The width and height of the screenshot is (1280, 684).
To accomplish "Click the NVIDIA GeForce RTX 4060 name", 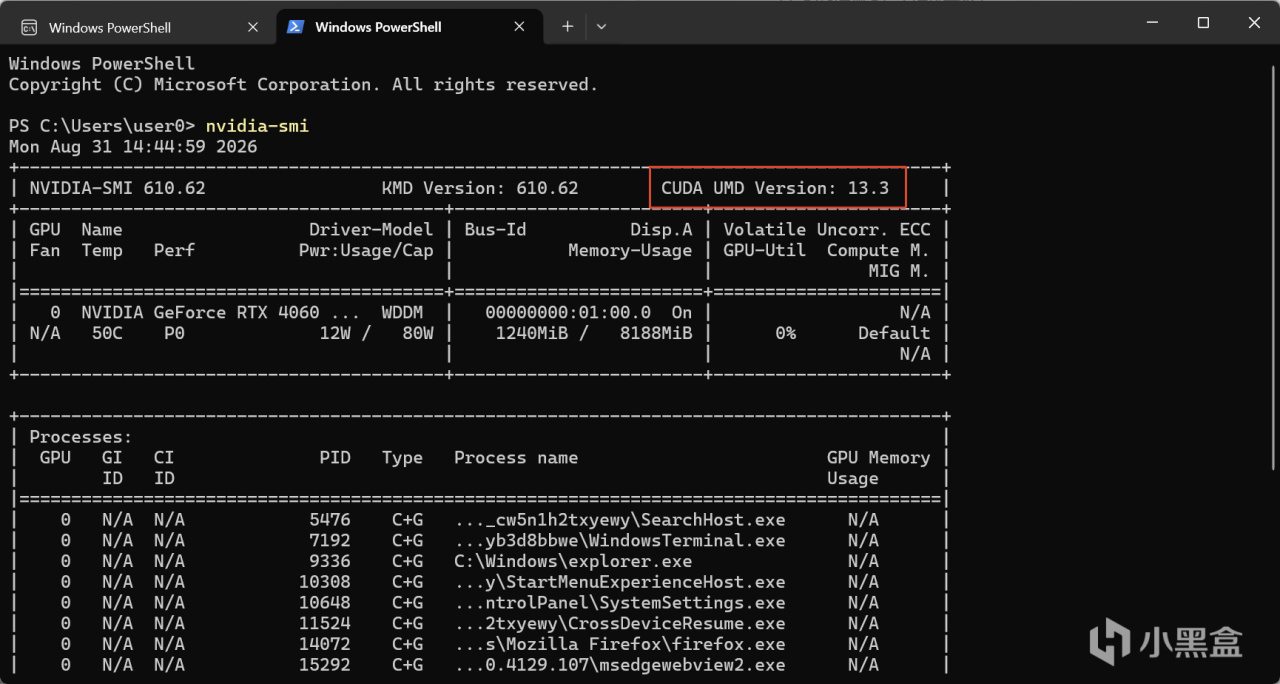I will click(x=200, y=312).
